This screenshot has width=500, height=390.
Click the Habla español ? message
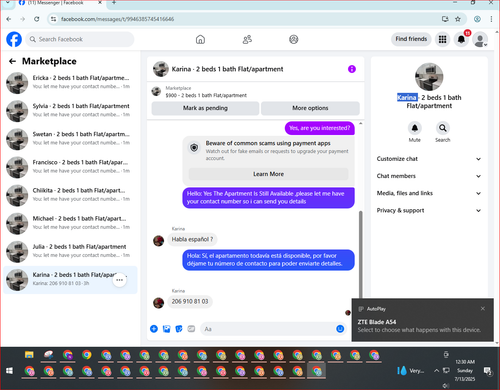tap(192, 239)
